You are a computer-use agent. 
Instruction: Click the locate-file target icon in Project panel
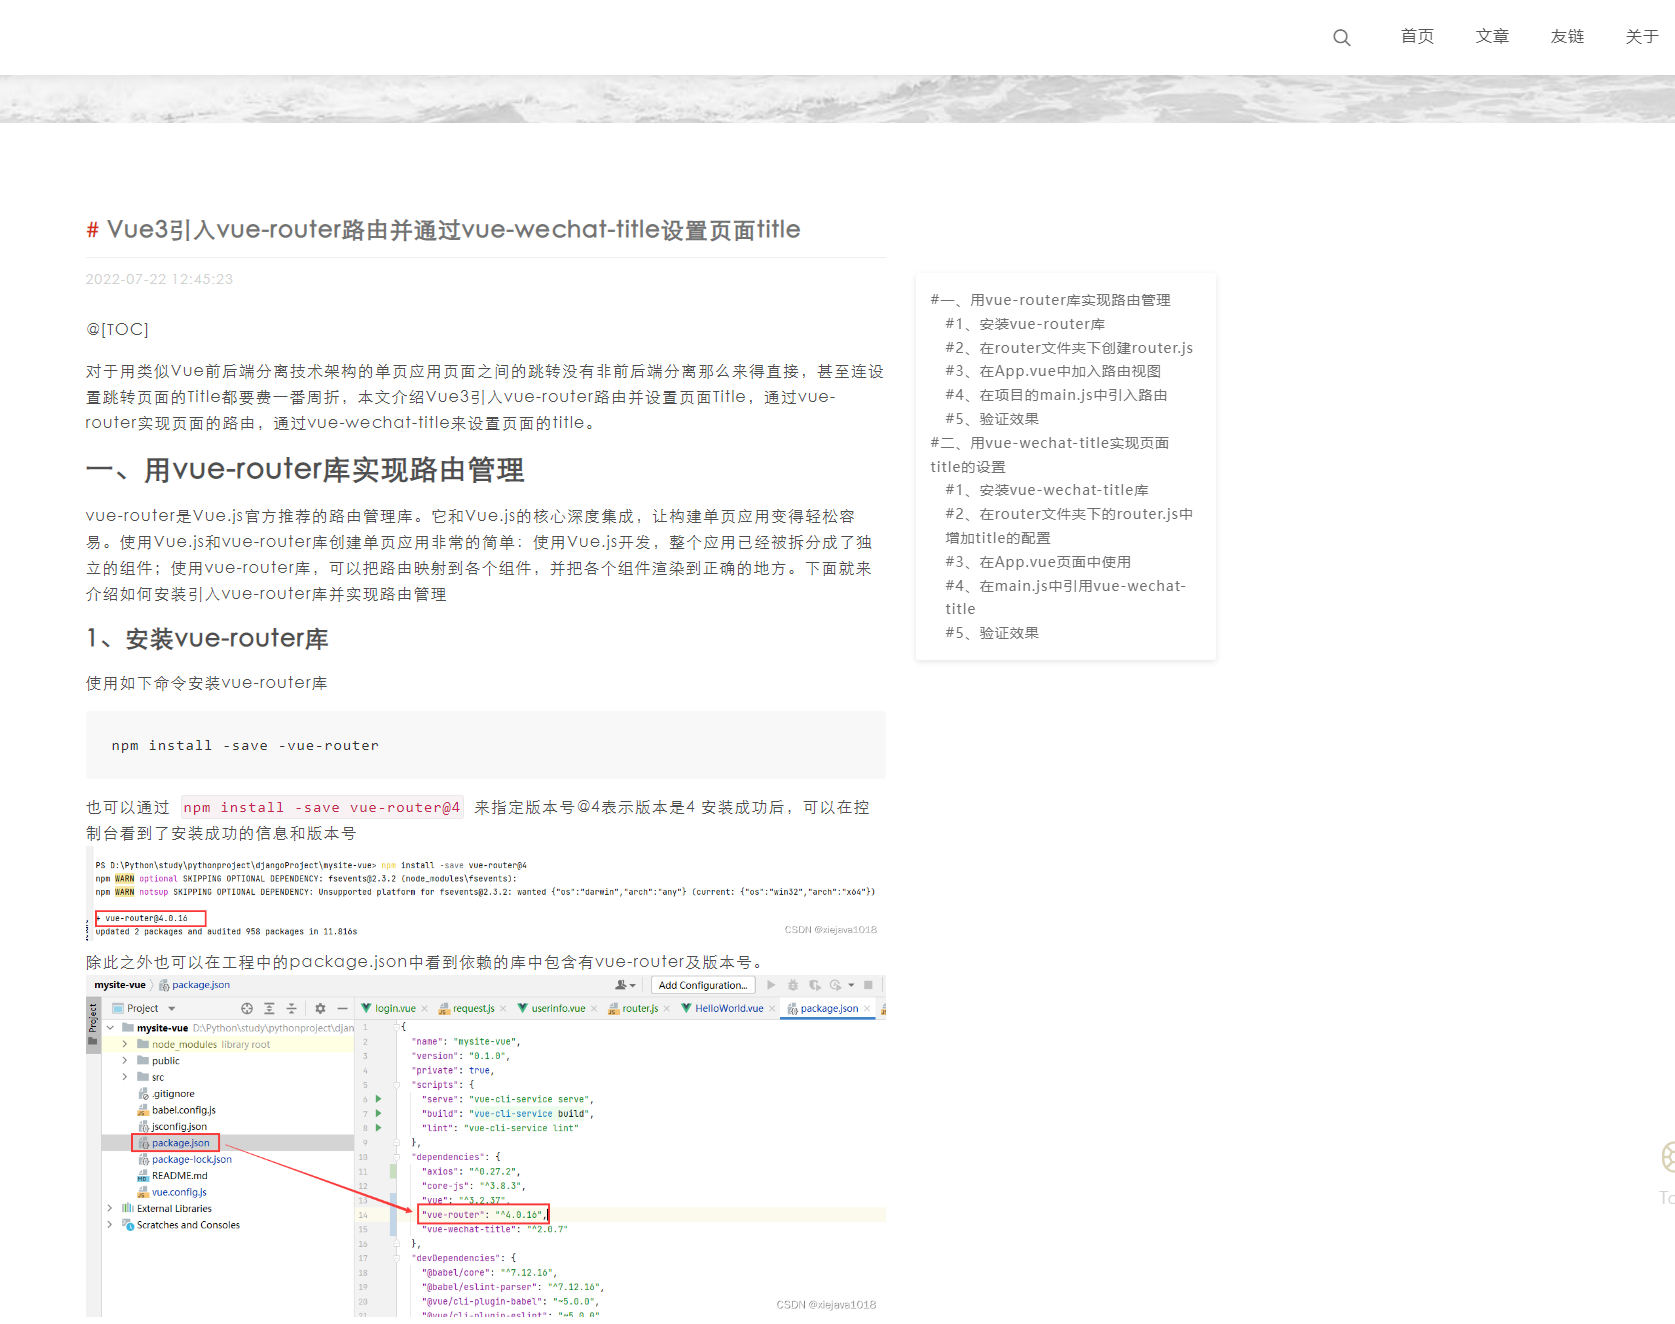[247, 1008]
